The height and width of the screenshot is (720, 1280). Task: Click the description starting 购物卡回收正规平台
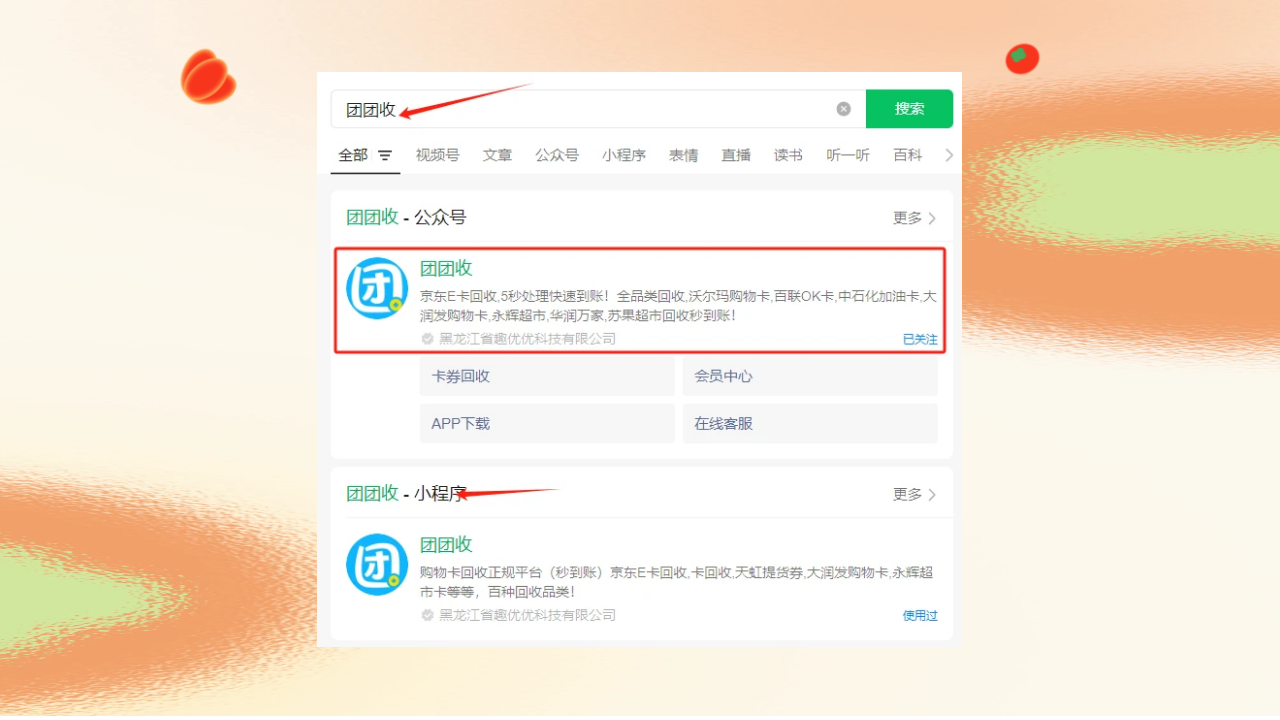[x=677, y=582]
